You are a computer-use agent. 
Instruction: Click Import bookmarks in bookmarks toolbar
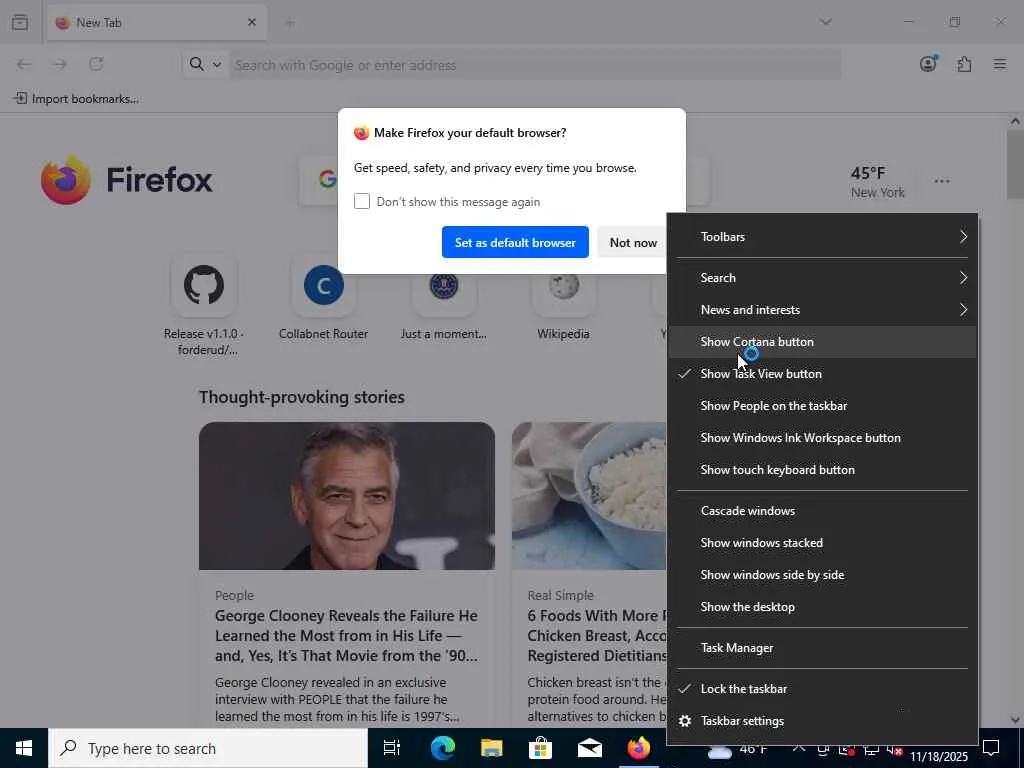(x=76, y=99)
